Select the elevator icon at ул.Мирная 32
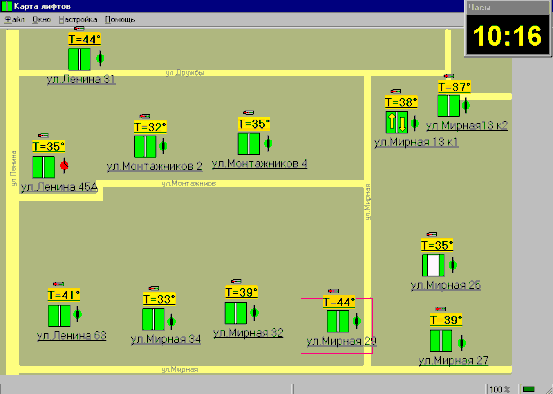This screenshot has height=394, width=553. click(236, 313)
